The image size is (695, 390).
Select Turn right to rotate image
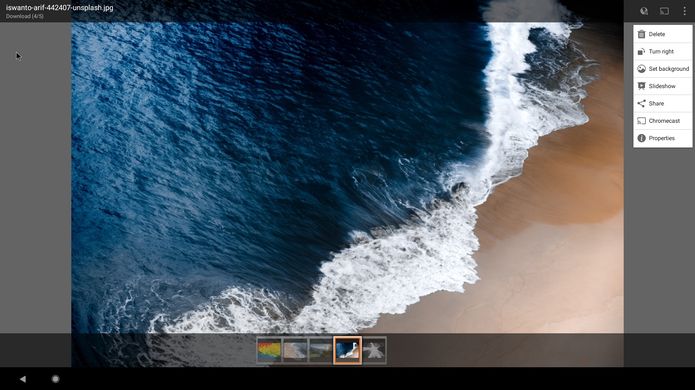point(663,51)
